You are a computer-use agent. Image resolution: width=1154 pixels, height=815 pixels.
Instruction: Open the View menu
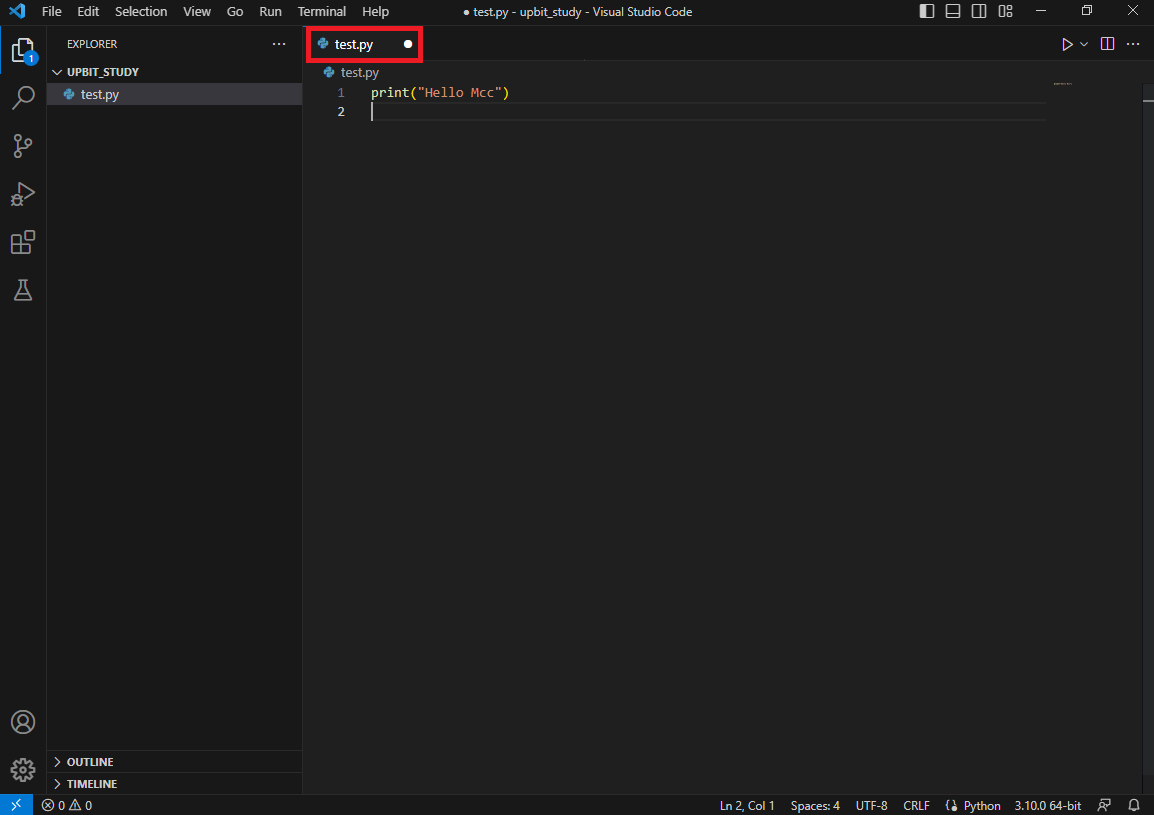click(197, 12)
